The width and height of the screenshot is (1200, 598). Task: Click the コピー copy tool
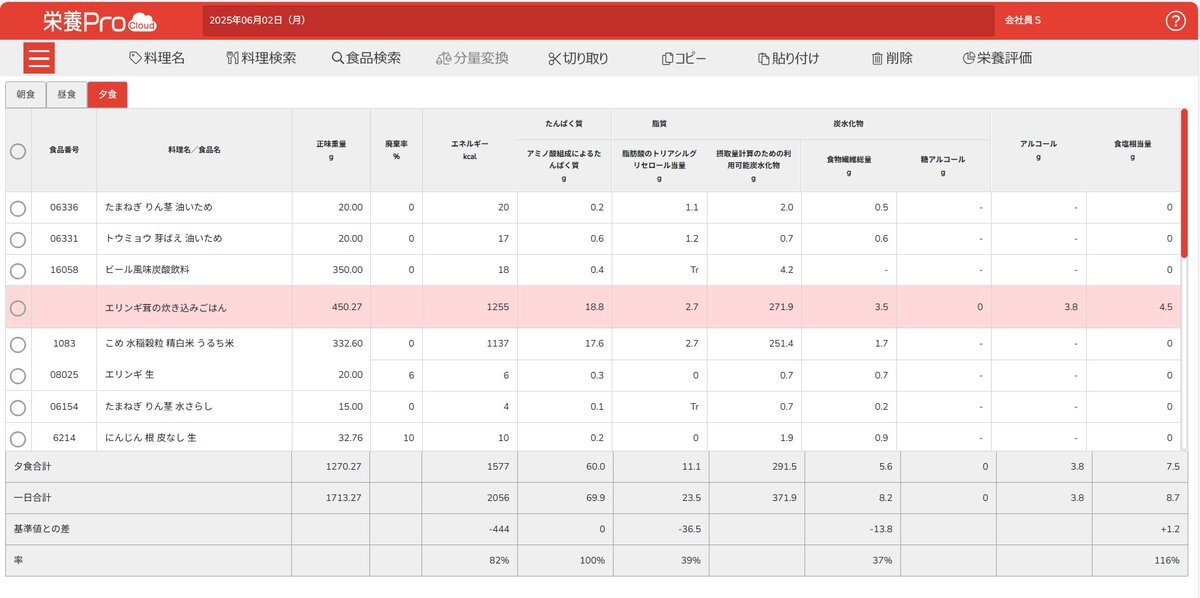pos(684,58)
